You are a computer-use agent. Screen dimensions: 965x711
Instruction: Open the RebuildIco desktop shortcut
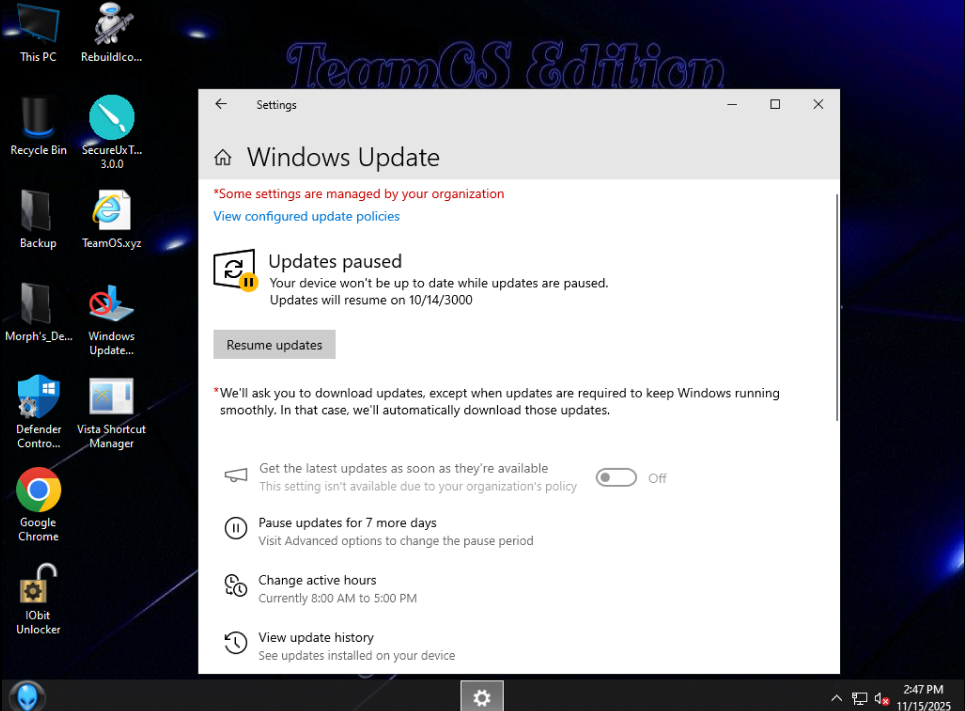(111, 33)
